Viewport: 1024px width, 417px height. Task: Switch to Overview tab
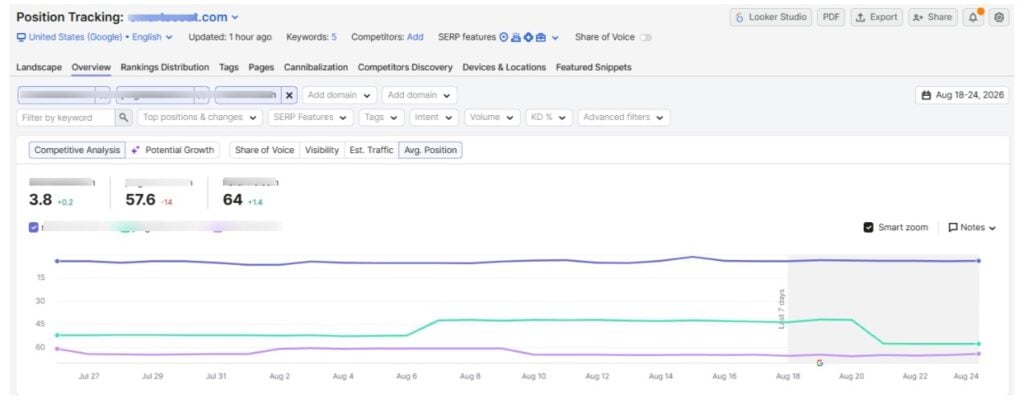91,67
